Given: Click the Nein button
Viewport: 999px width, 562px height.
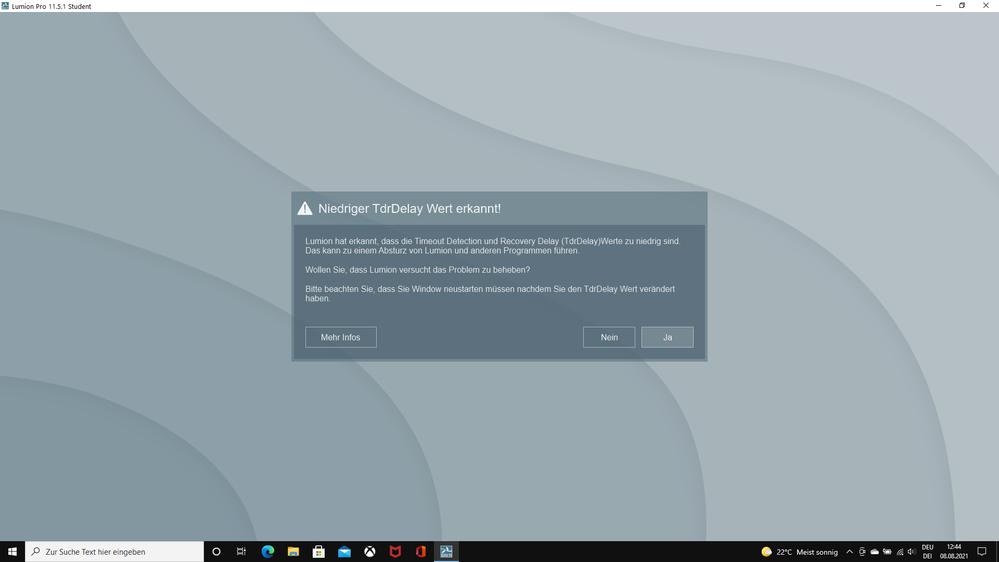Looking at the screenshot, I should [609, 337].
